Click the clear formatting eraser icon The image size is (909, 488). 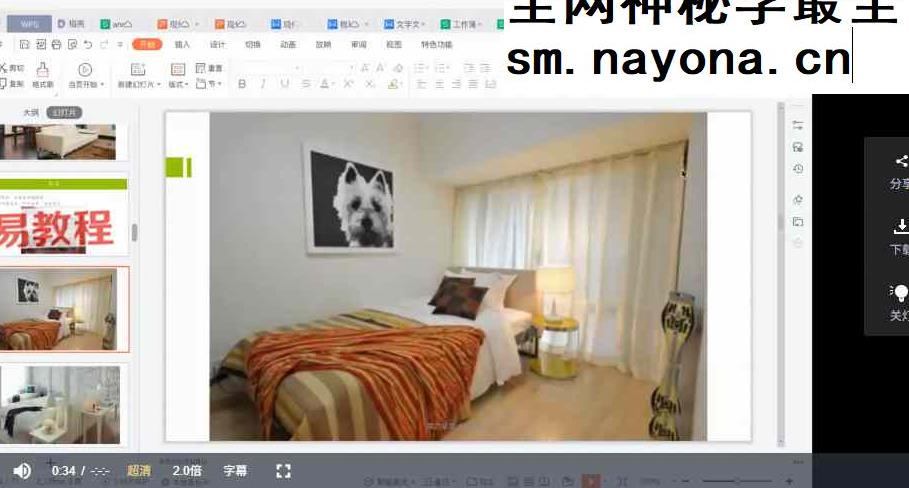pyautogui.click(x=396, y=68)
